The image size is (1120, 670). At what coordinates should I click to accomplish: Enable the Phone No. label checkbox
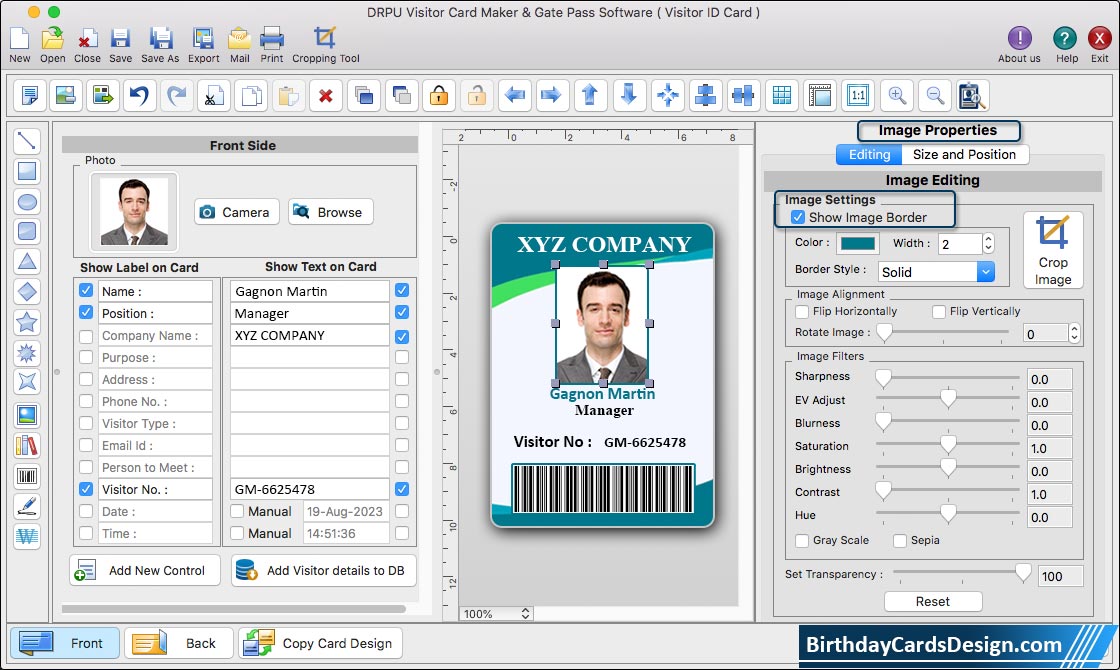[86, 401]
